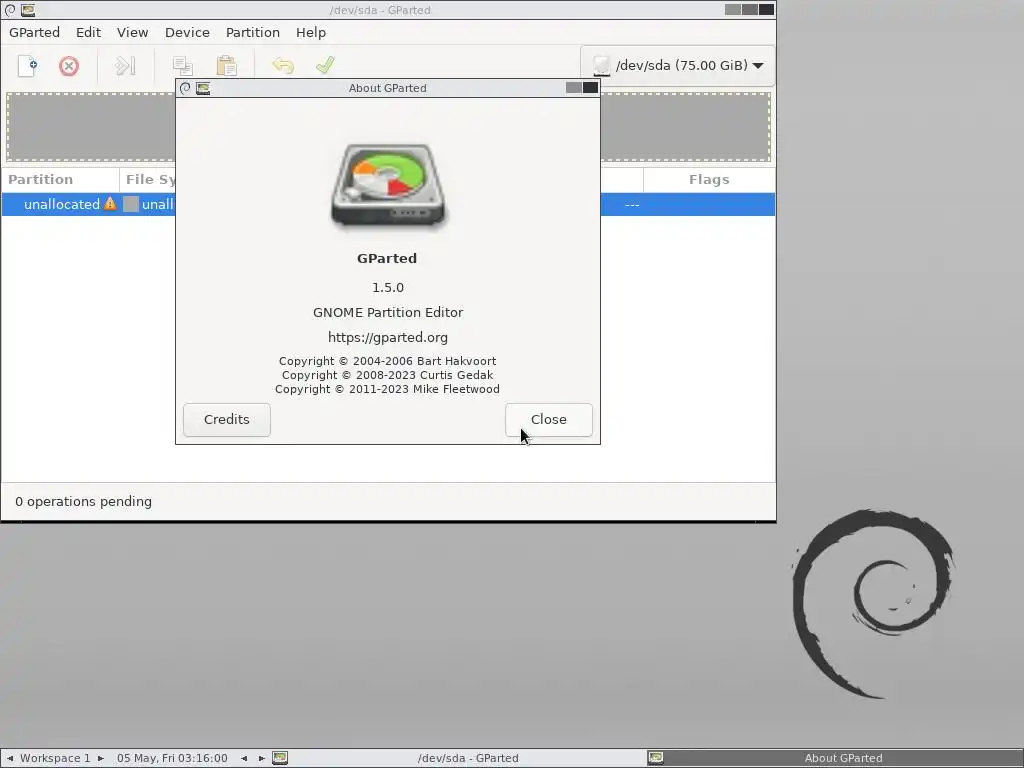Image resolution: width=1024 pixels, height=768 pixels.
Task: Click the main window title bar app icon
Action: (x=28, y=10)
